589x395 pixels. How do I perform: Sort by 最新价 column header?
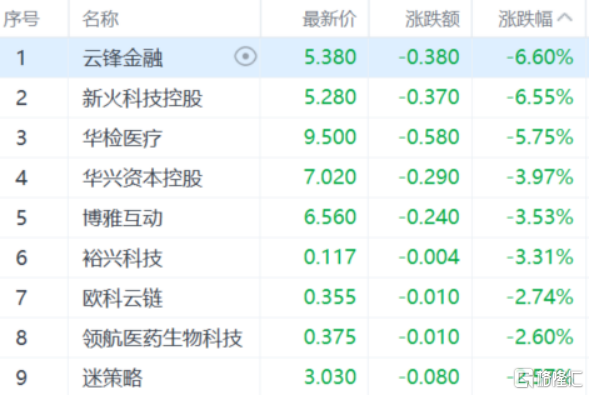(x=329, y=18)
